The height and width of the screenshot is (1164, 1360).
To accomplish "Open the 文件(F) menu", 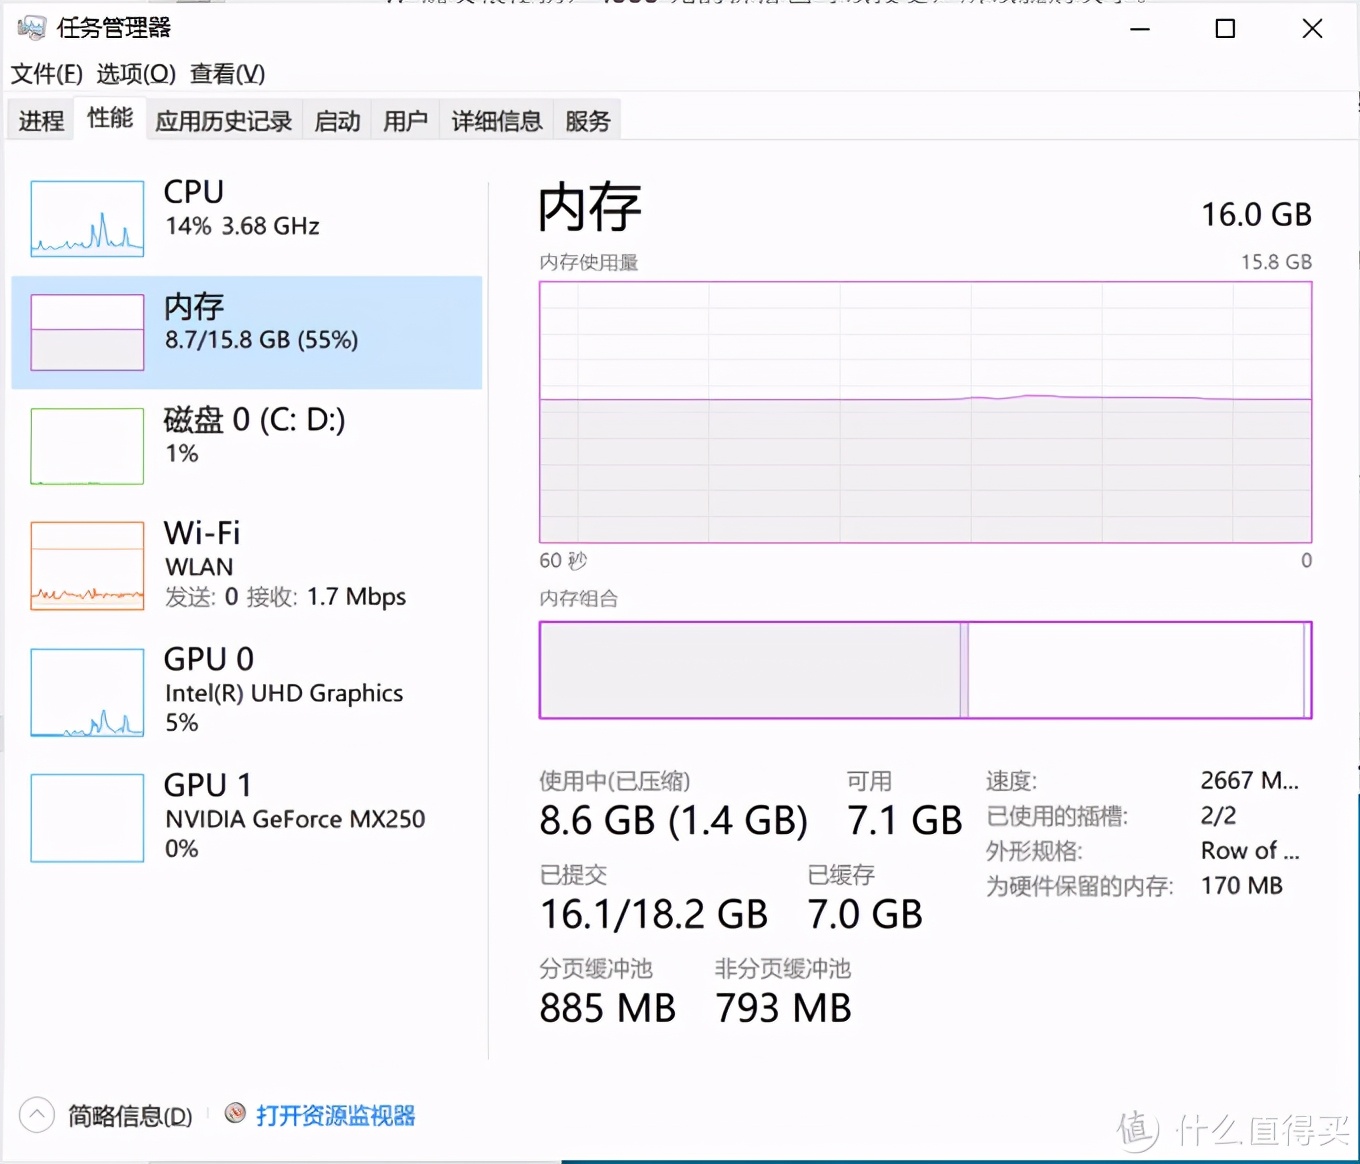I will (x=44, y=73).
